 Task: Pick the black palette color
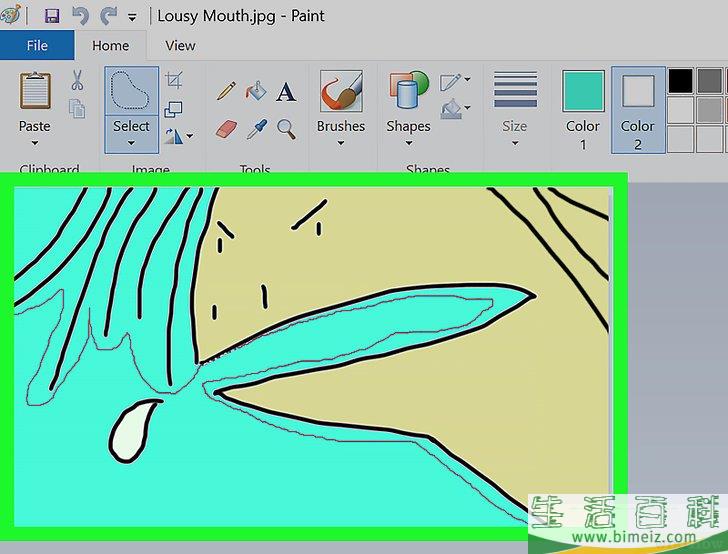click(680, 80)
